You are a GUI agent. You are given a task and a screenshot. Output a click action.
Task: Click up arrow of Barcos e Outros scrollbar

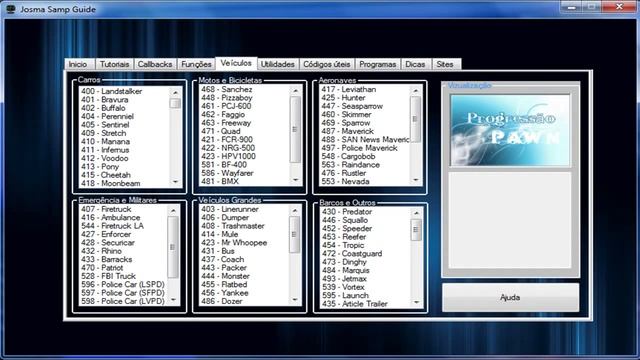(416, 213)
